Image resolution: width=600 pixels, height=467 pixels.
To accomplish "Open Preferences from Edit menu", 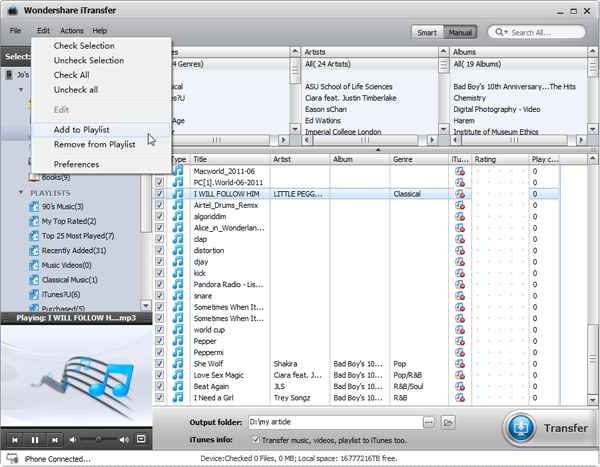I will 101,164.
